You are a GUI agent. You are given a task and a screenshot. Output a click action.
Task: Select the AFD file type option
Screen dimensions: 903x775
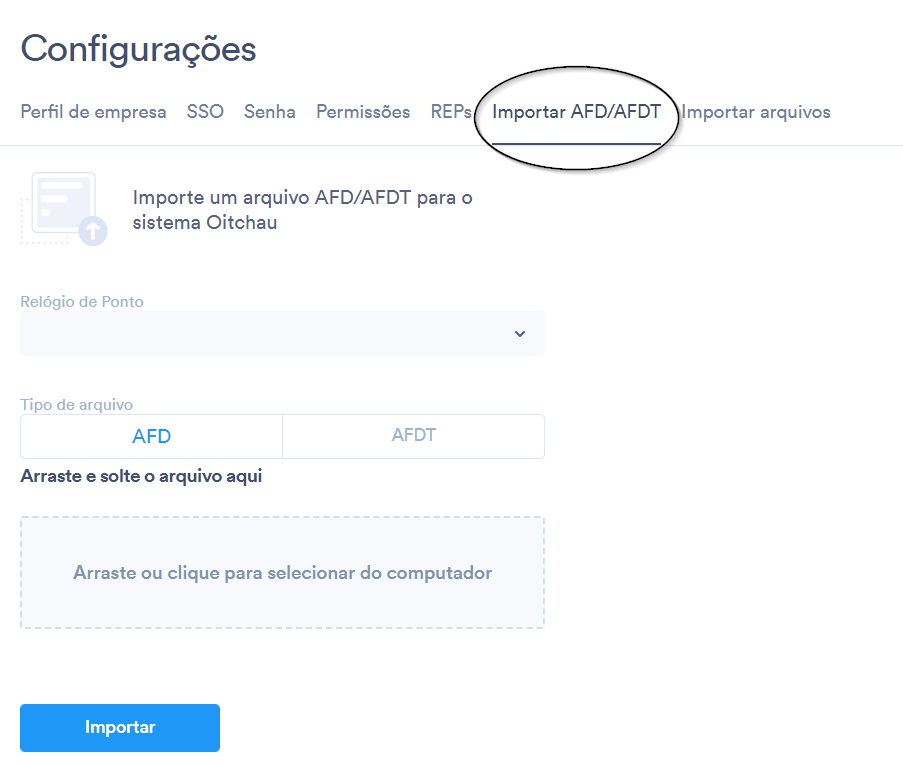pyautogui.click(x=151, y=436)
